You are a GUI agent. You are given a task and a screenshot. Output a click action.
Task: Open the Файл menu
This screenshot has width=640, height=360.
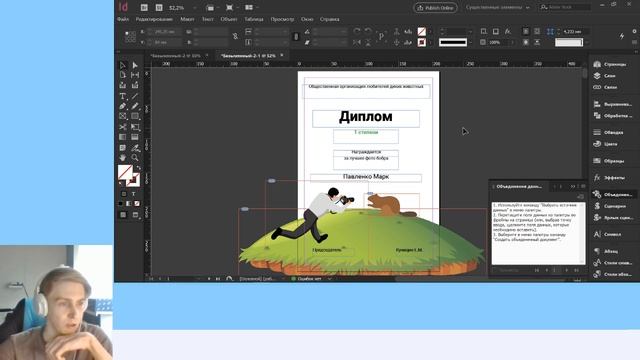click(123, 19)
